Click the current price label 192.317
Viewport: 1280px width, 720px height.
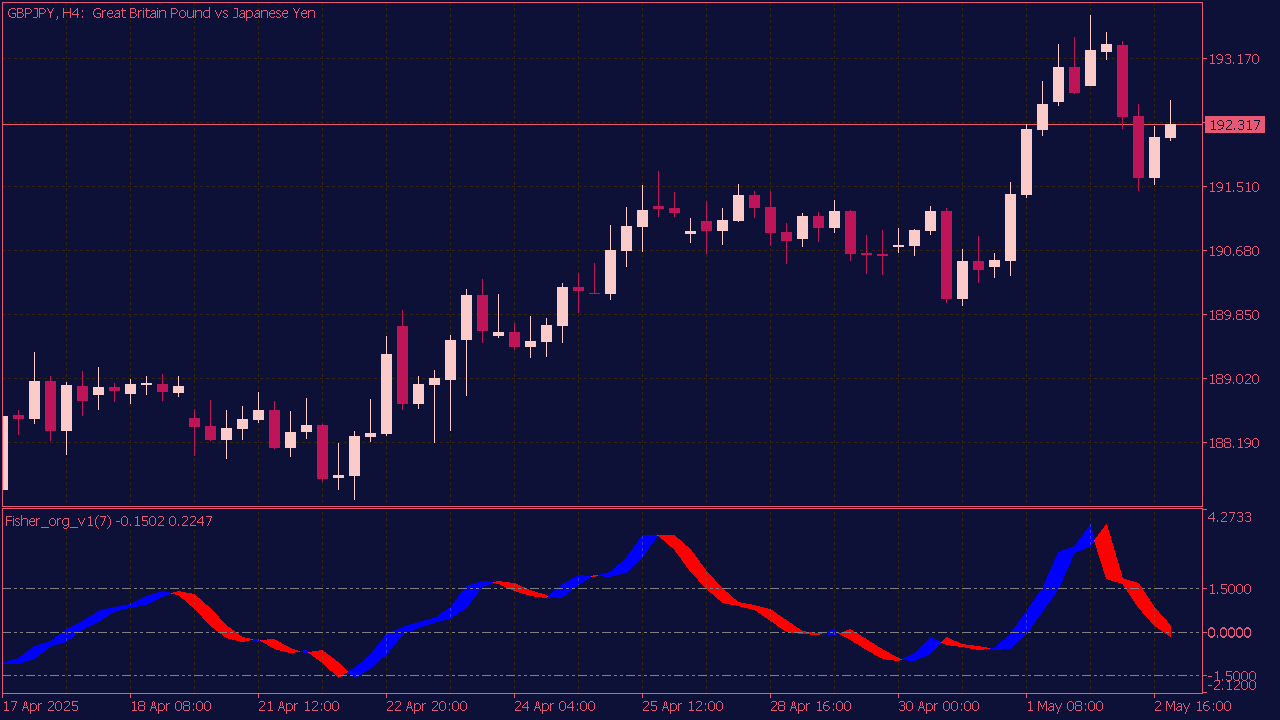(x=1234, y=125)
